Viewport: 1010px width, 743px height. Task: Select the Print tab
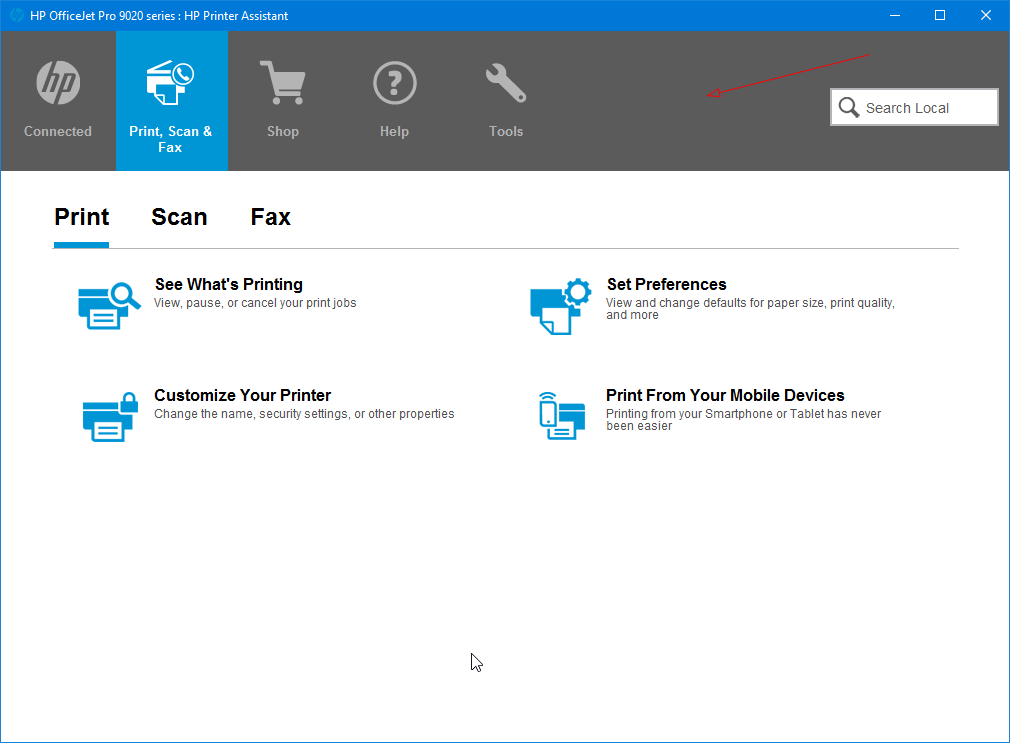(x=81, y=217)
